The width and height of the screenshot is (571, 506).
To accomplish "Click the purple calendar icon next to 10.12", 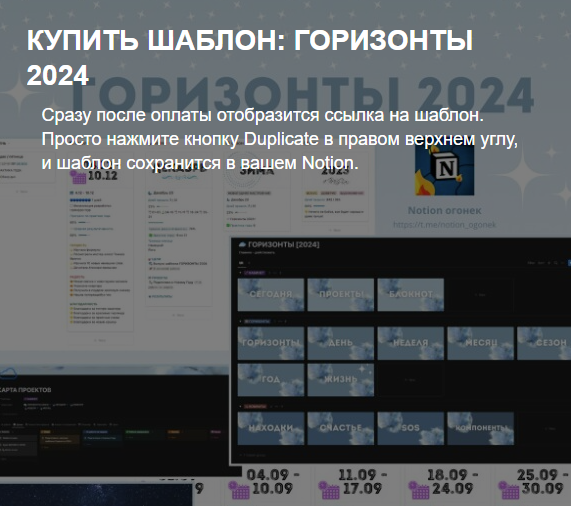I will (78, 177).
